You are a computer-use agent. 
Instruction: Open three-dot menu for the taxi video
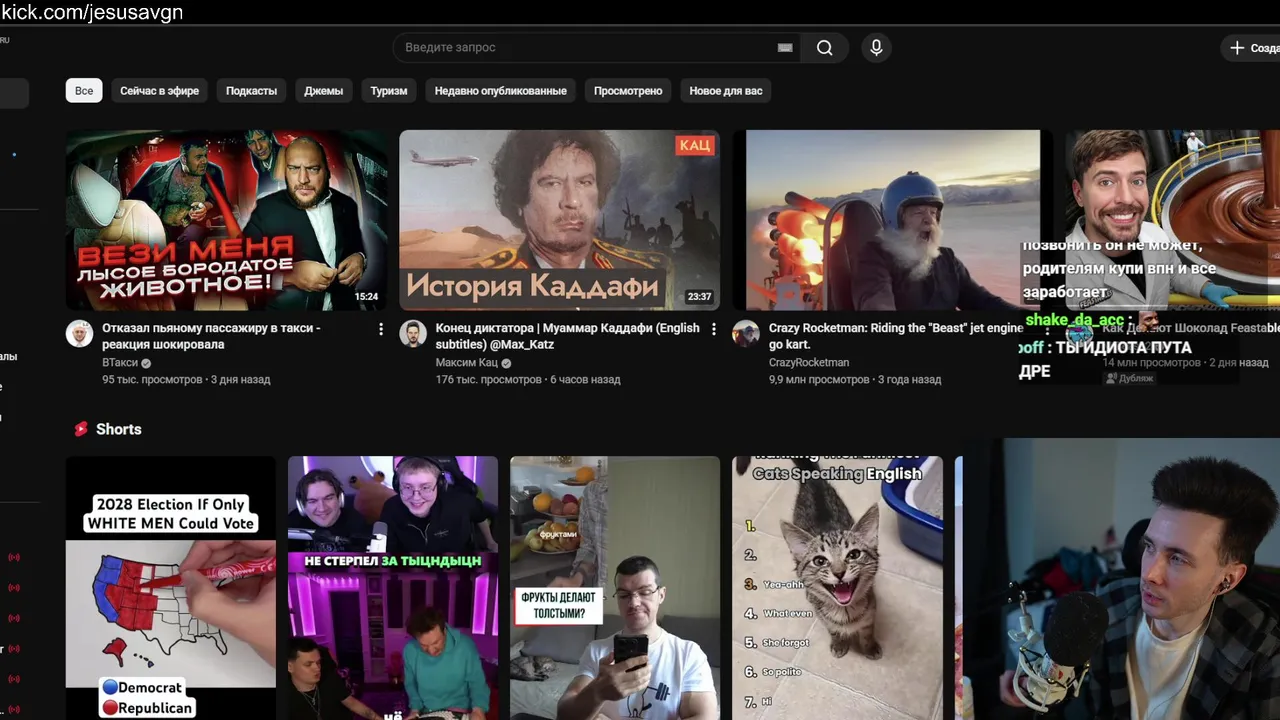(381, 329)
